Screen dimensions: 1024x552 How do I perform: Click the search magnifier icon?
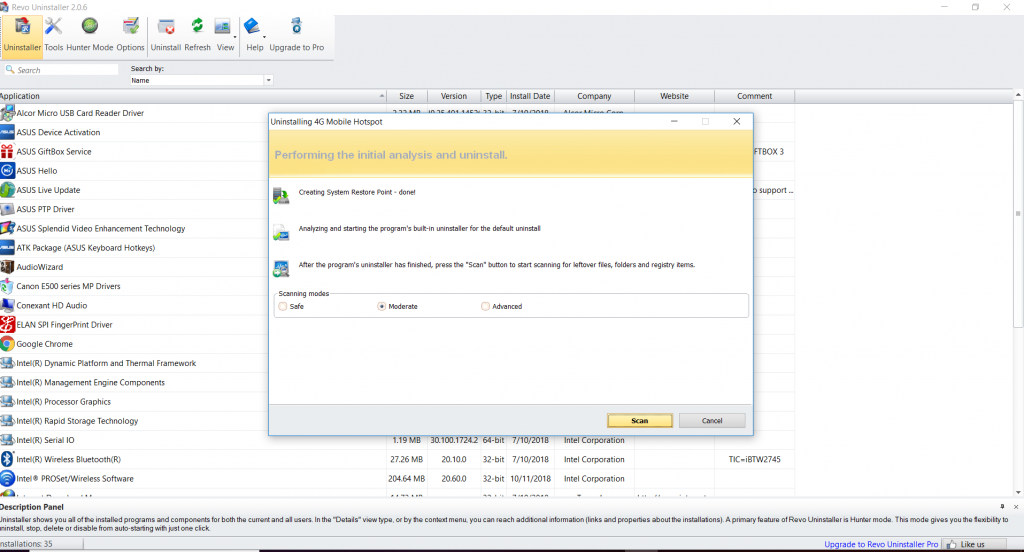(10, 69)
